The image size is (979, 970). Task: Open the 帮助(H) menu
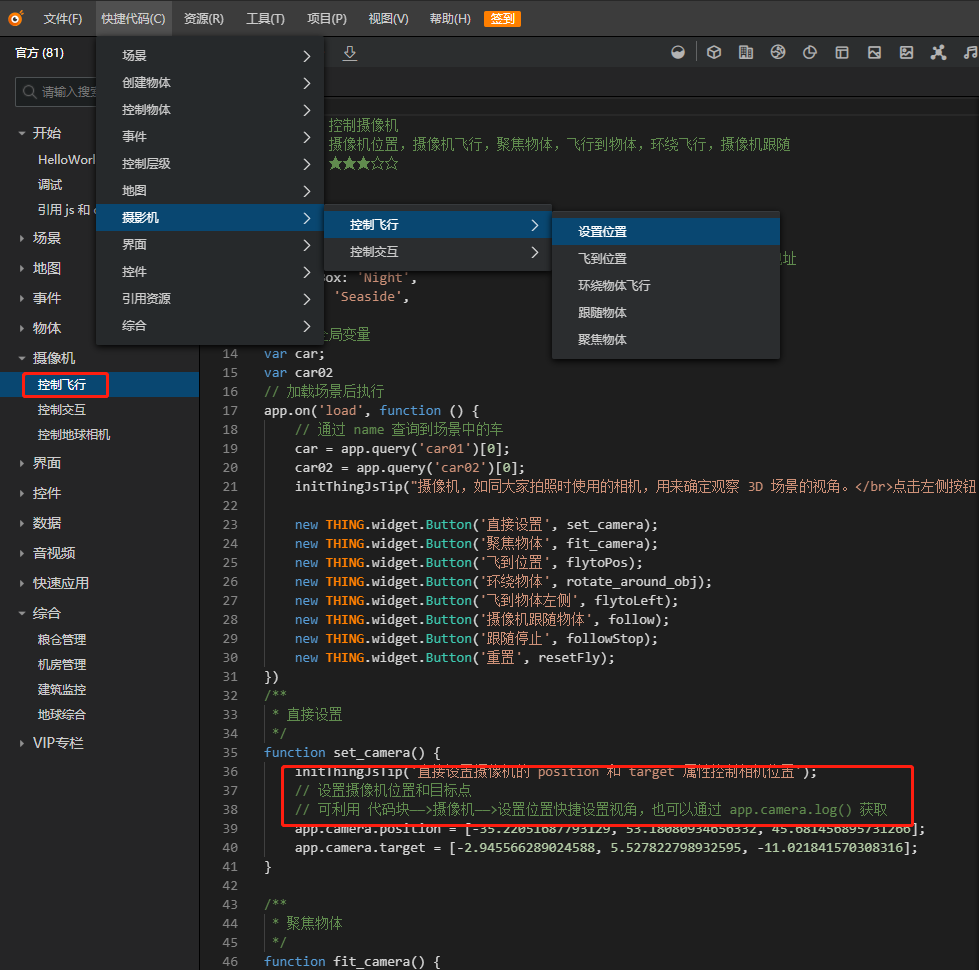tap(450, 19)
